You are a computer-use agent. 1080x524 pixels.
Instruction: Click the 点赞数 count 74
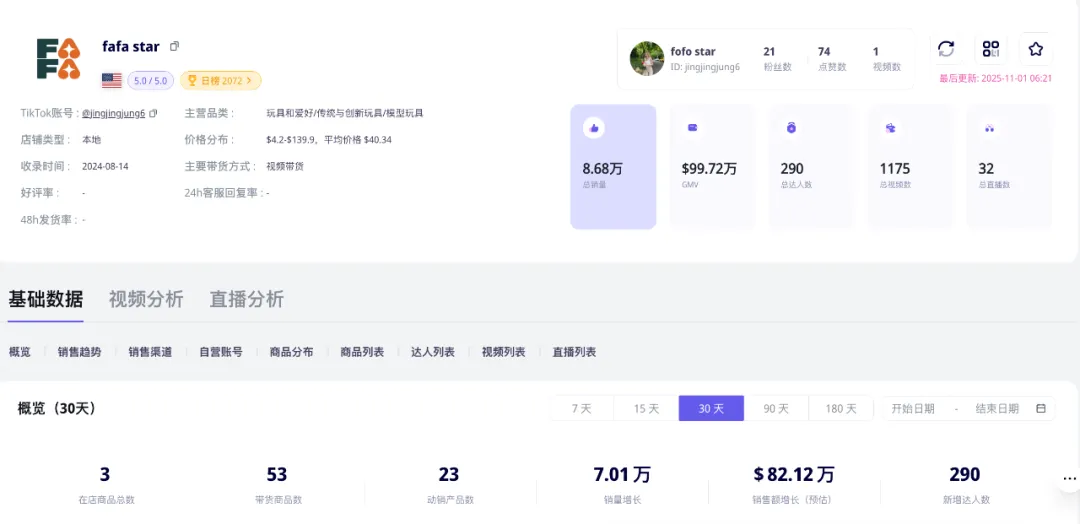[x=824, y=52]
